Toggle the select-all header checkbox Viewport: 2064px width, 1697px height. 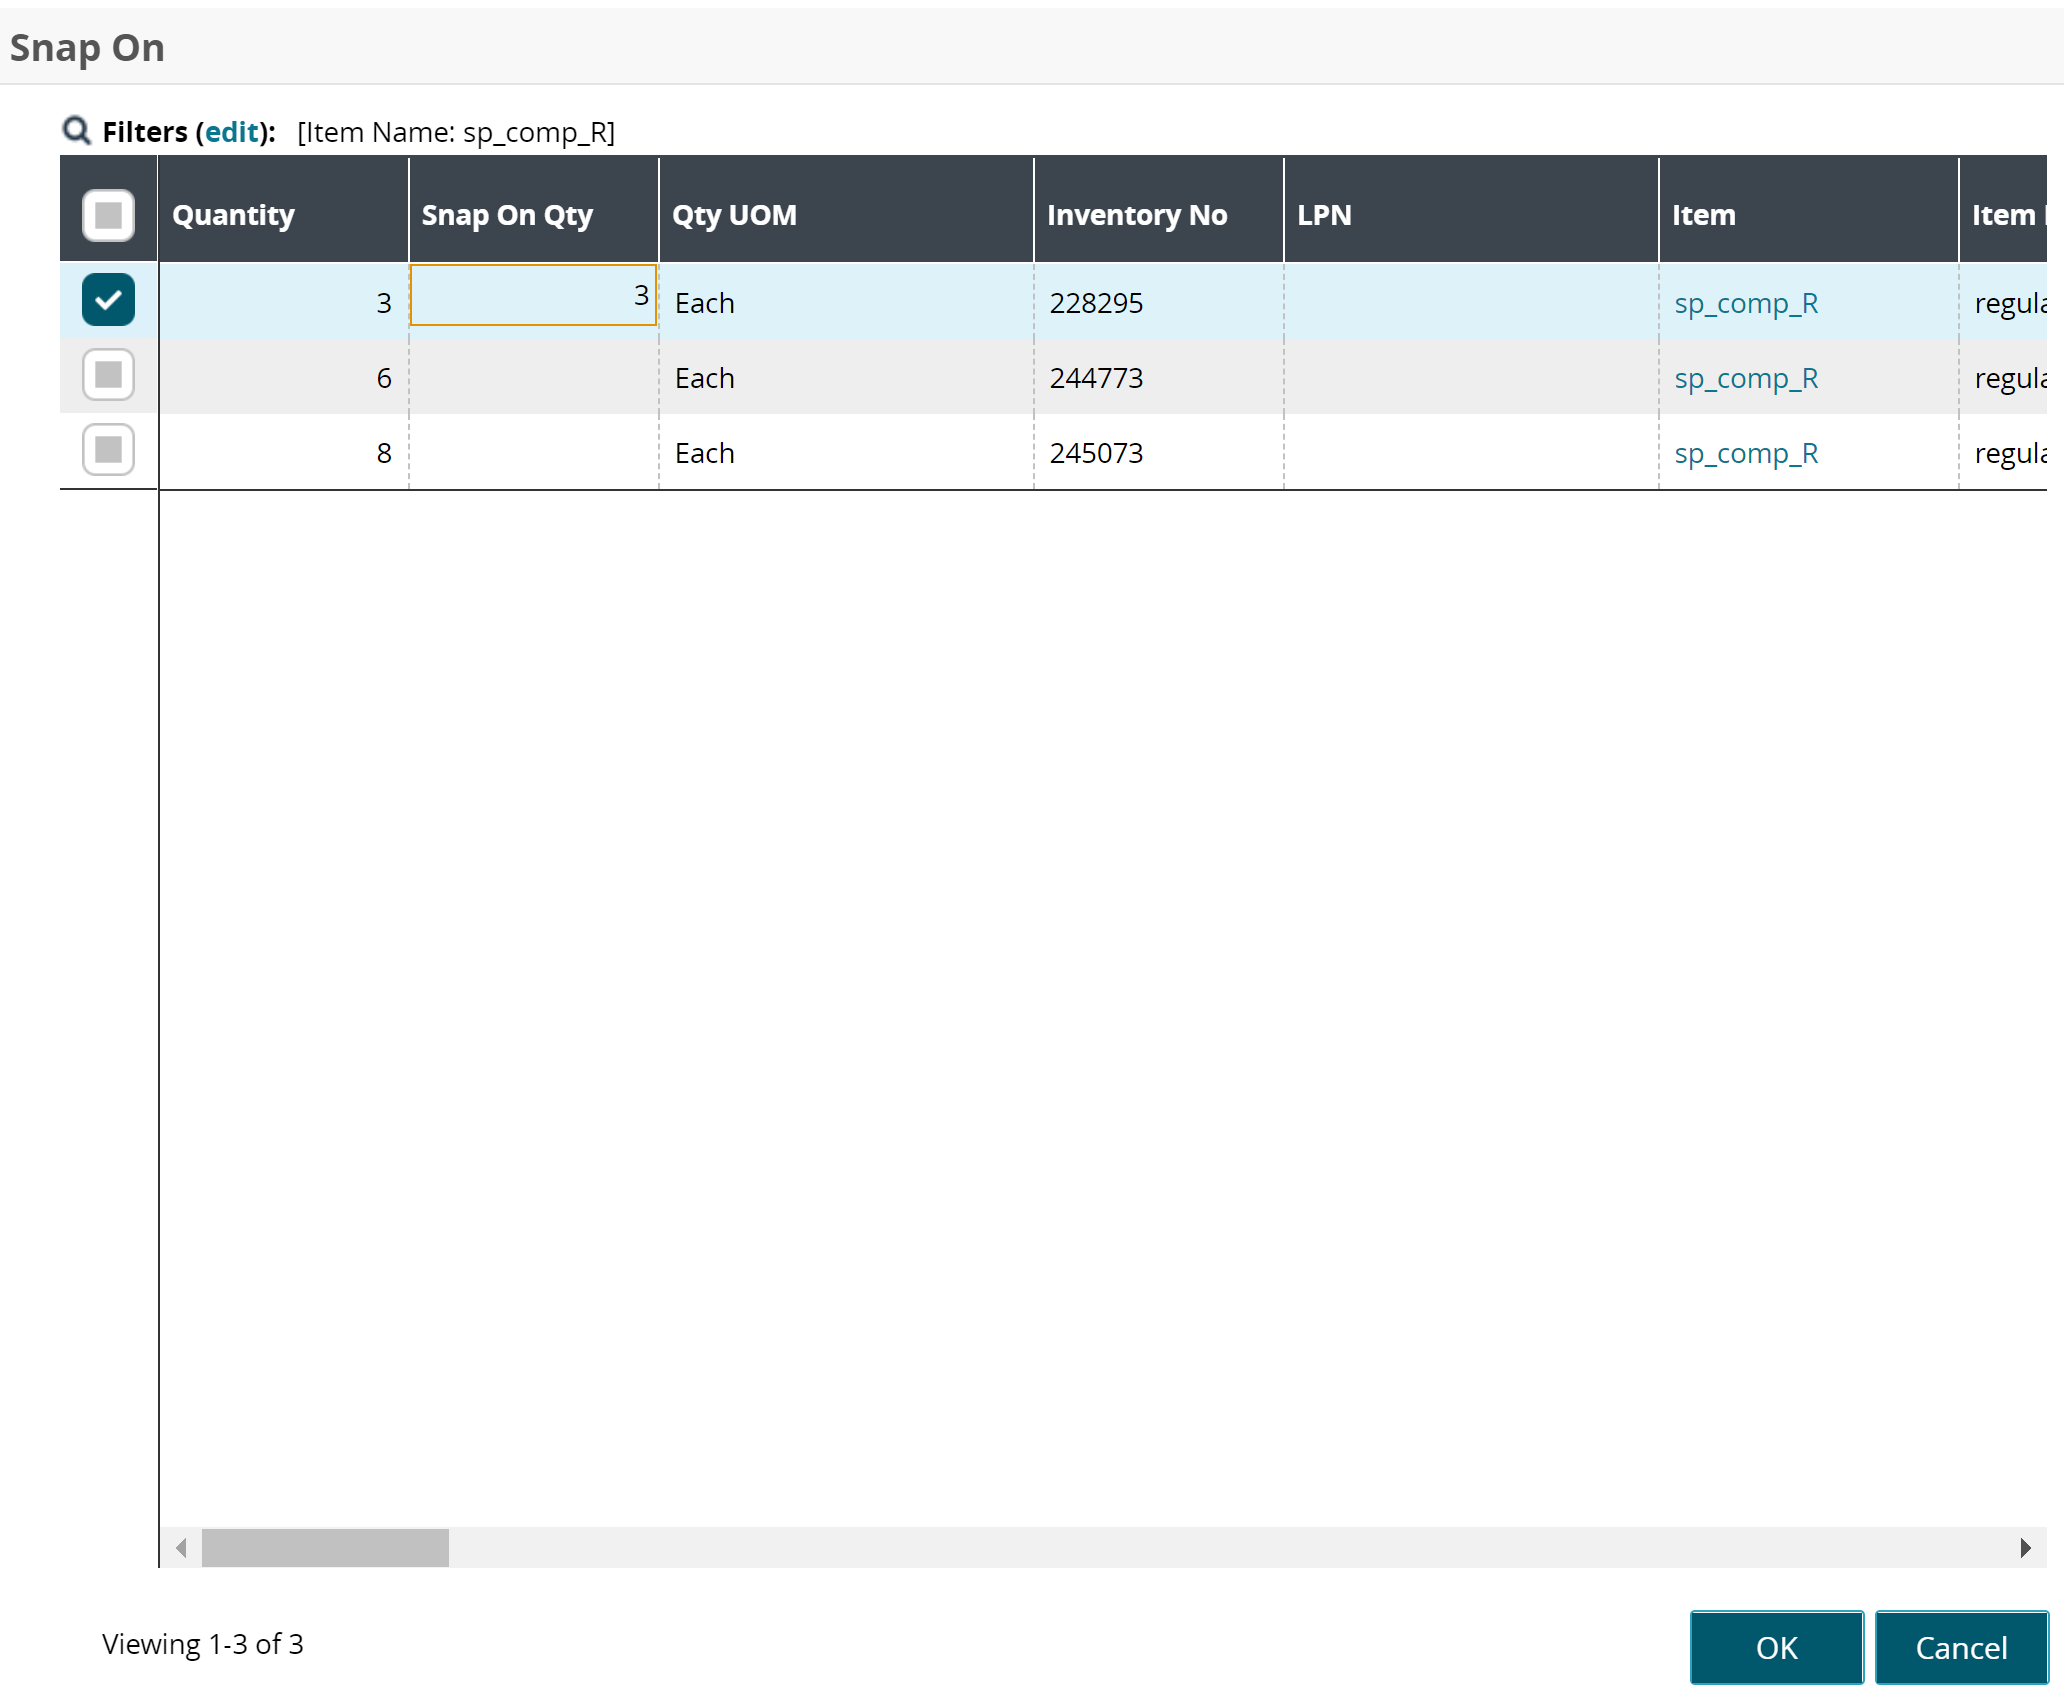(x=108, y=215)
